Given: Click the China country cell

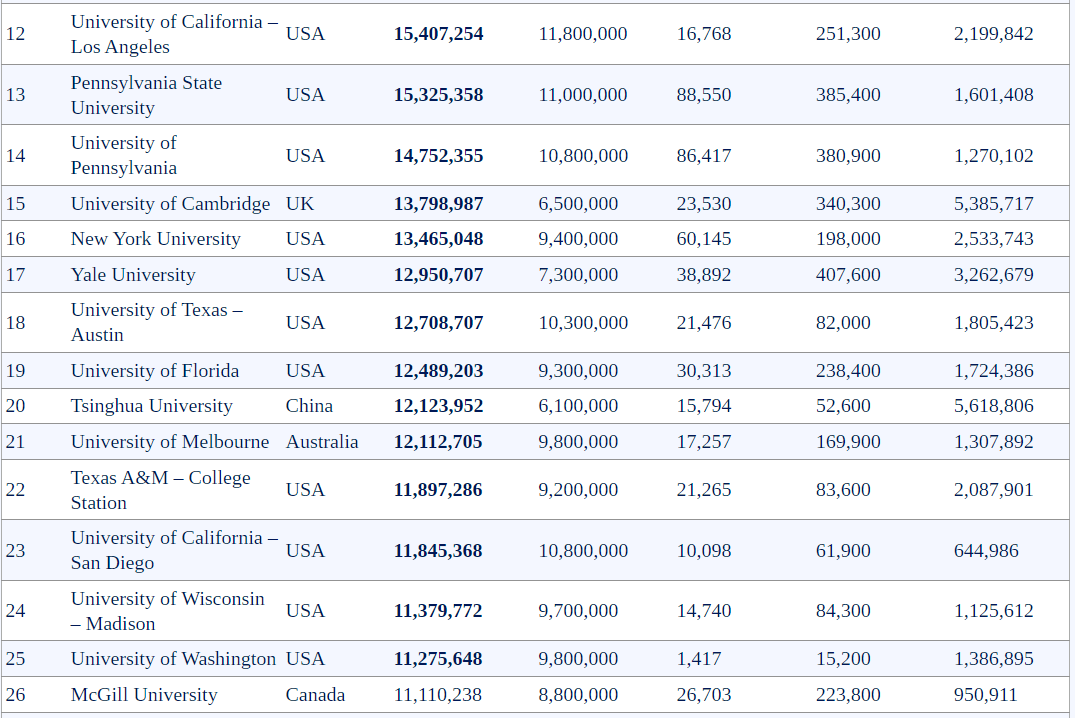Looking at the screenshot, I should 309,406.
